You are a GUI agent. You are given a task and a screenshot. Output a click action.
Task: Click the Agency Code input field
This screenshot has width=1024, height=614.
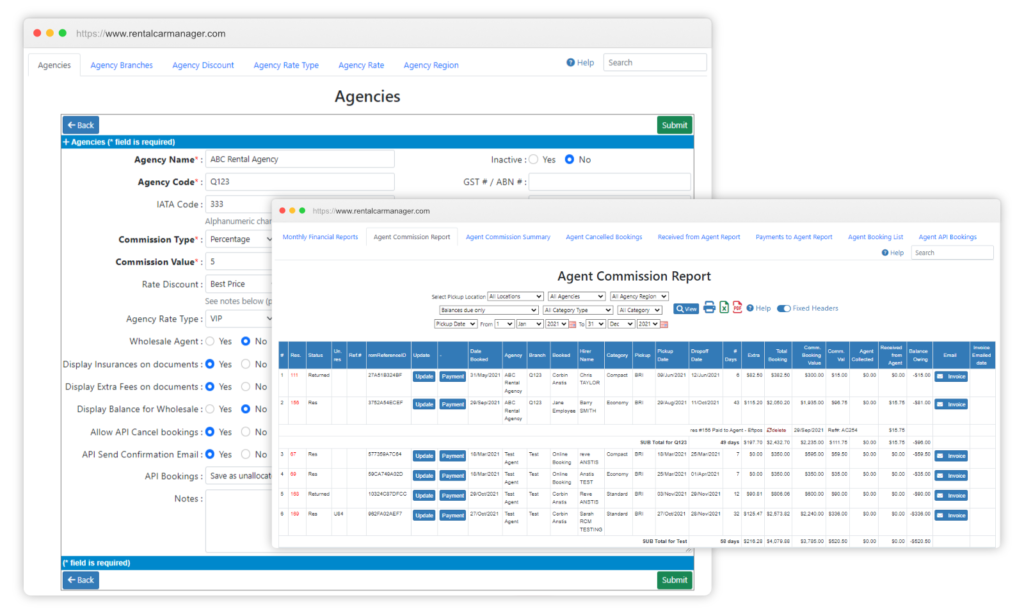click(300, 182)
